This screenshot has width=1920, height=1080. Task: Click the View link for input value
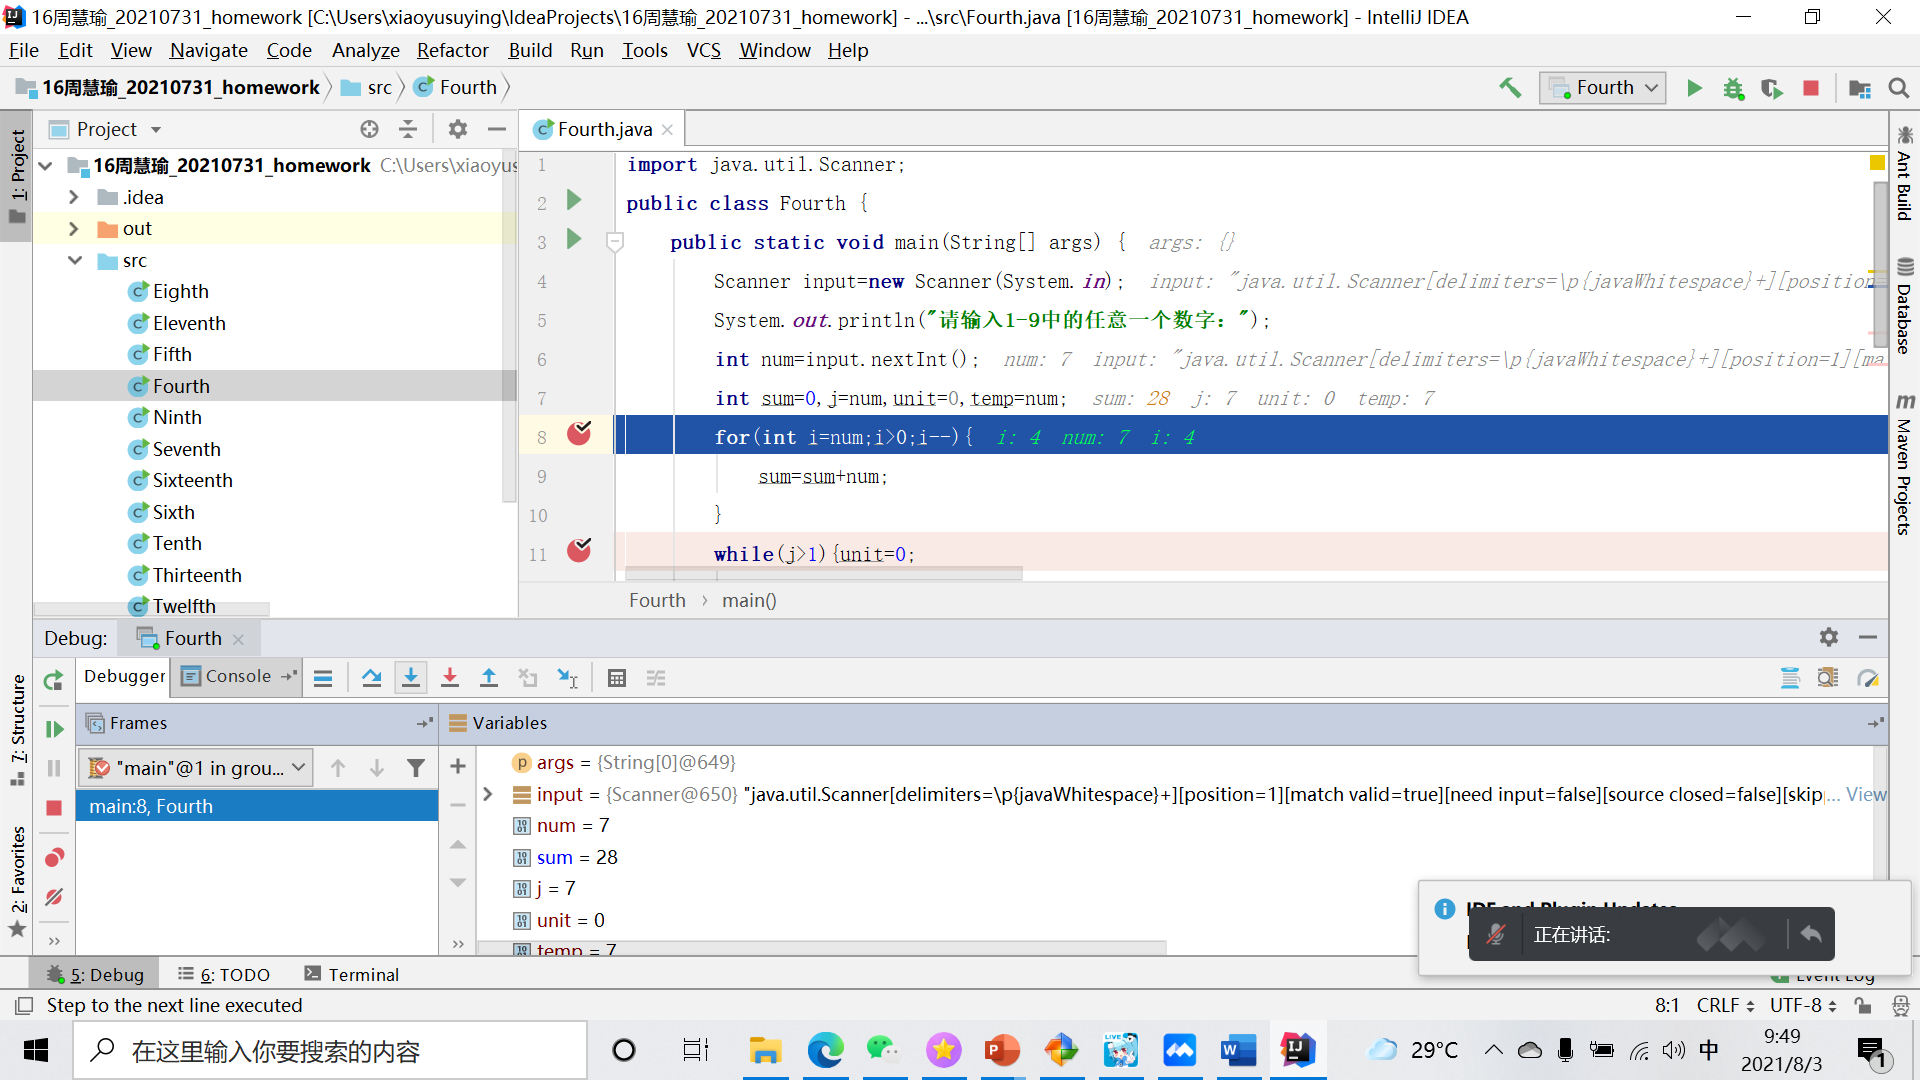[x=1865, y=794]
